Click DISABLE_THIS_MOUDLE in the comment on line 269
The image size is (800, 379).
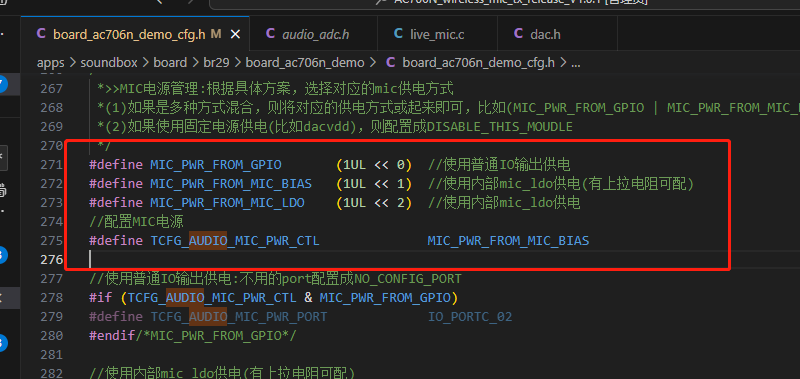(500, 127)
